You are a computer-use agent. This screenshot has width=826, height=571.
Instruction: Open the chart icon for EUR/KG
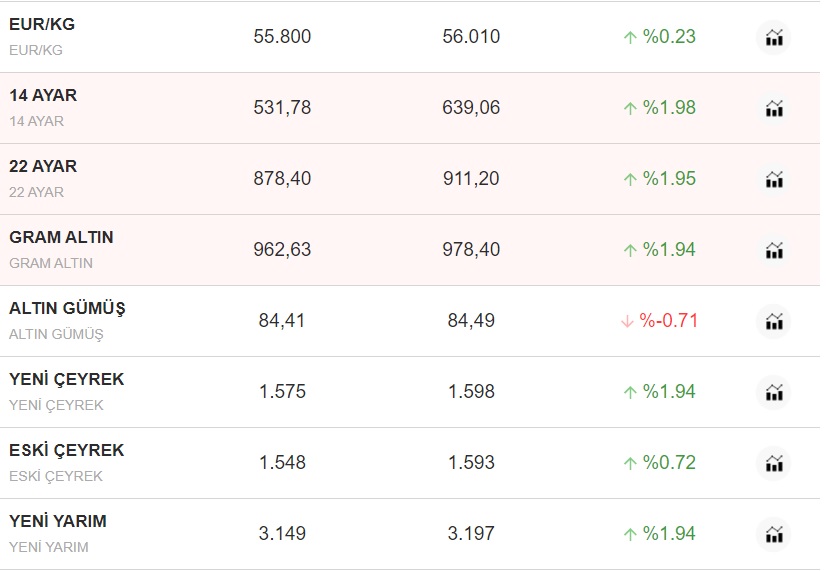[773, 38]
